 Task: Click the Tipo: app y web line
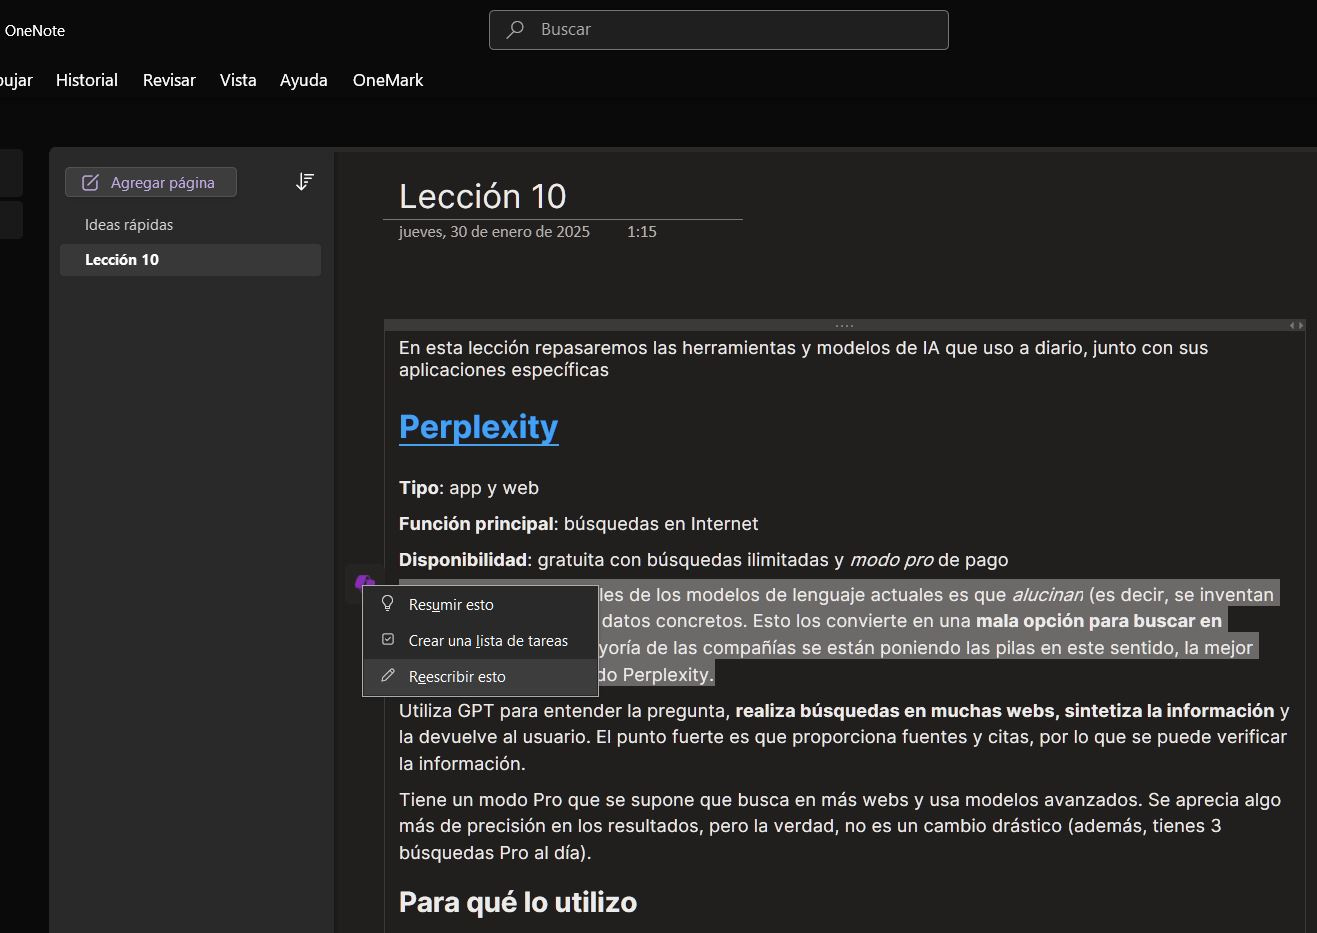469,488
